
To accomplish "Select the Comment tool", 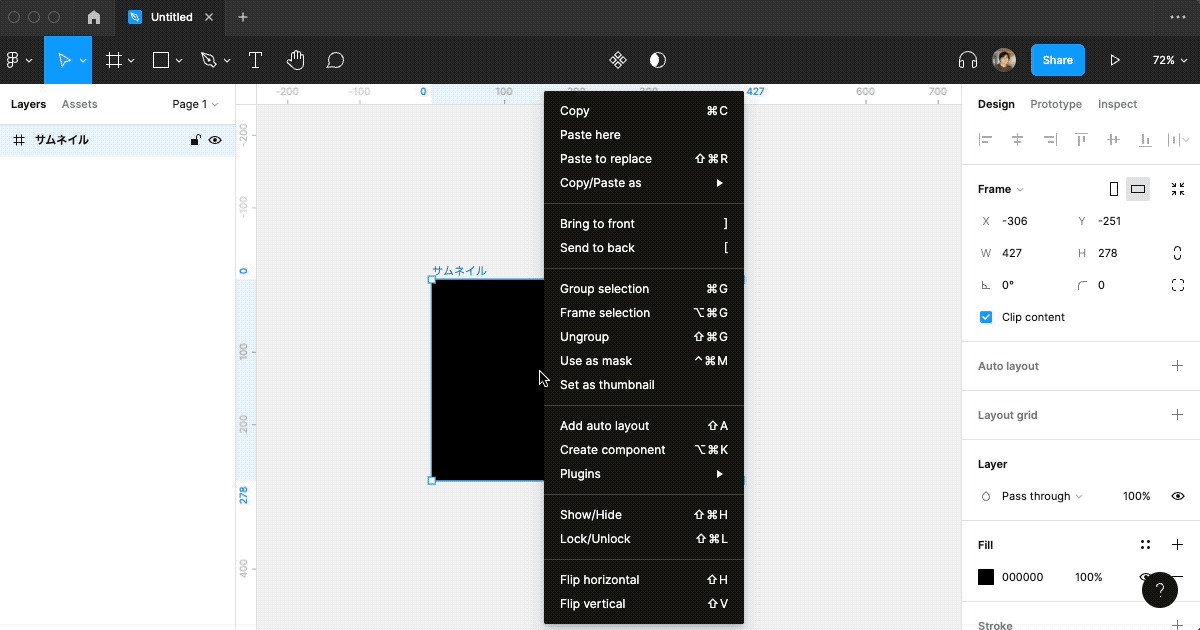I will [335, 60].
